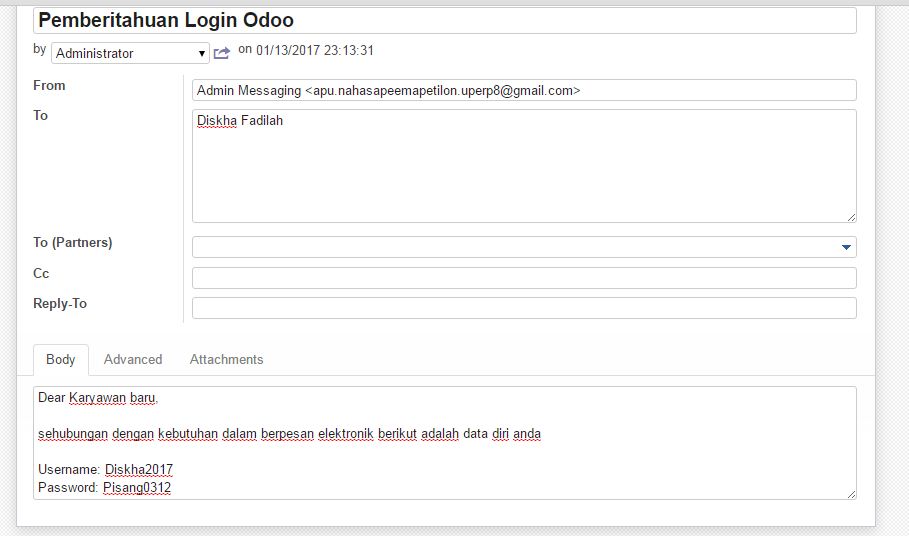909x536 pixels.
Task: Switch to the Body tab
Action: coord(61,359)
